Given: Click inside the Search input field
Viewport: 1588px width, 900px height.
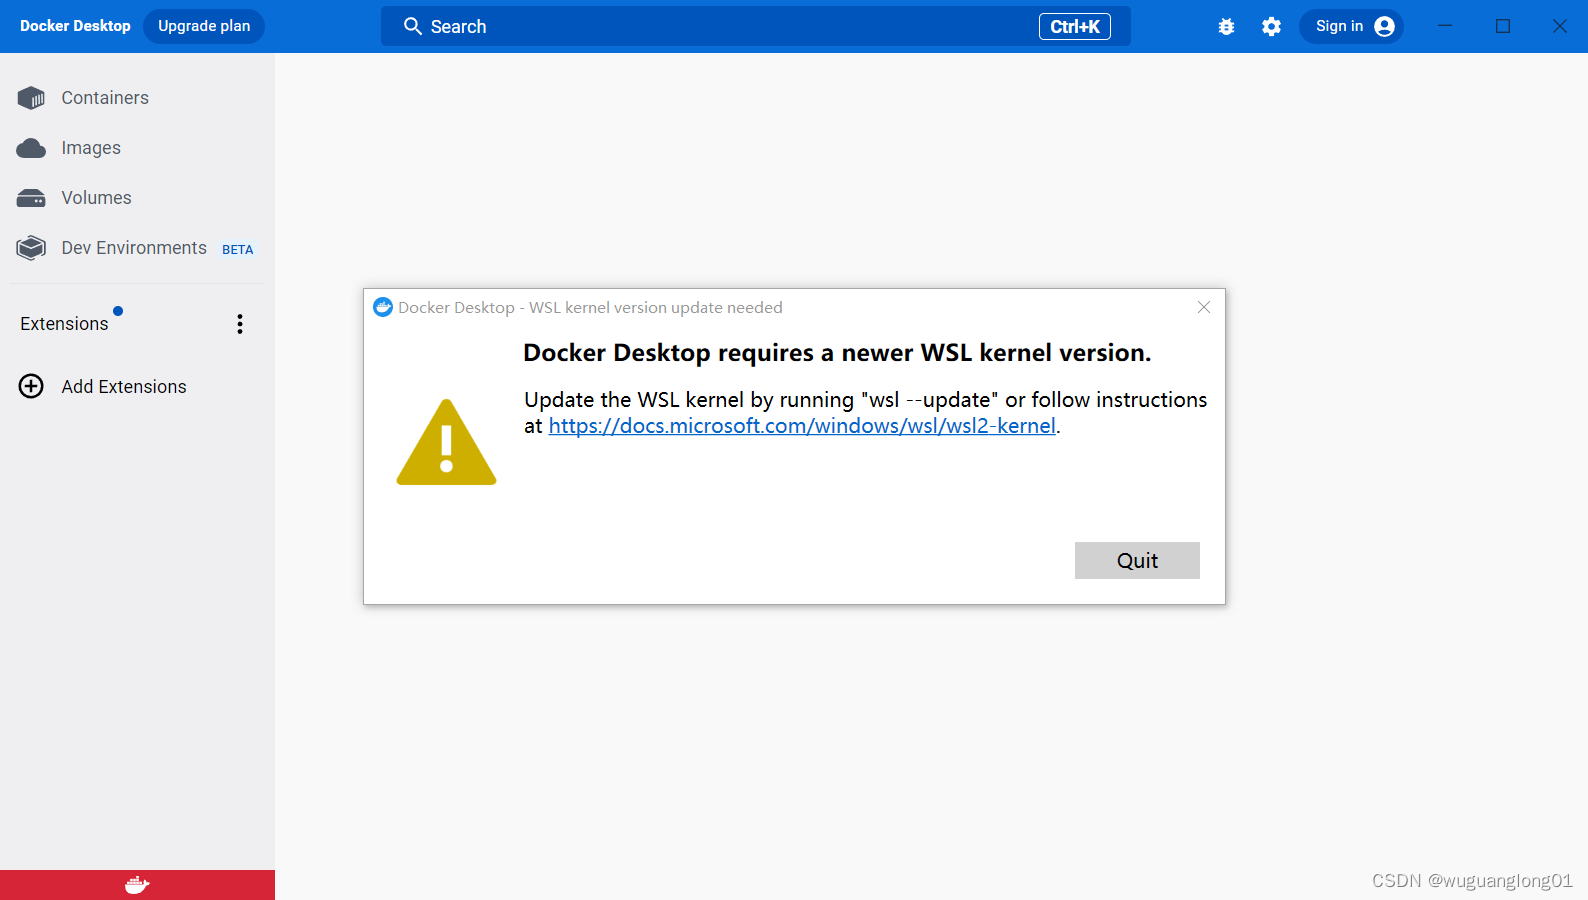Looking at the screenshot, I should coord(700,26).
